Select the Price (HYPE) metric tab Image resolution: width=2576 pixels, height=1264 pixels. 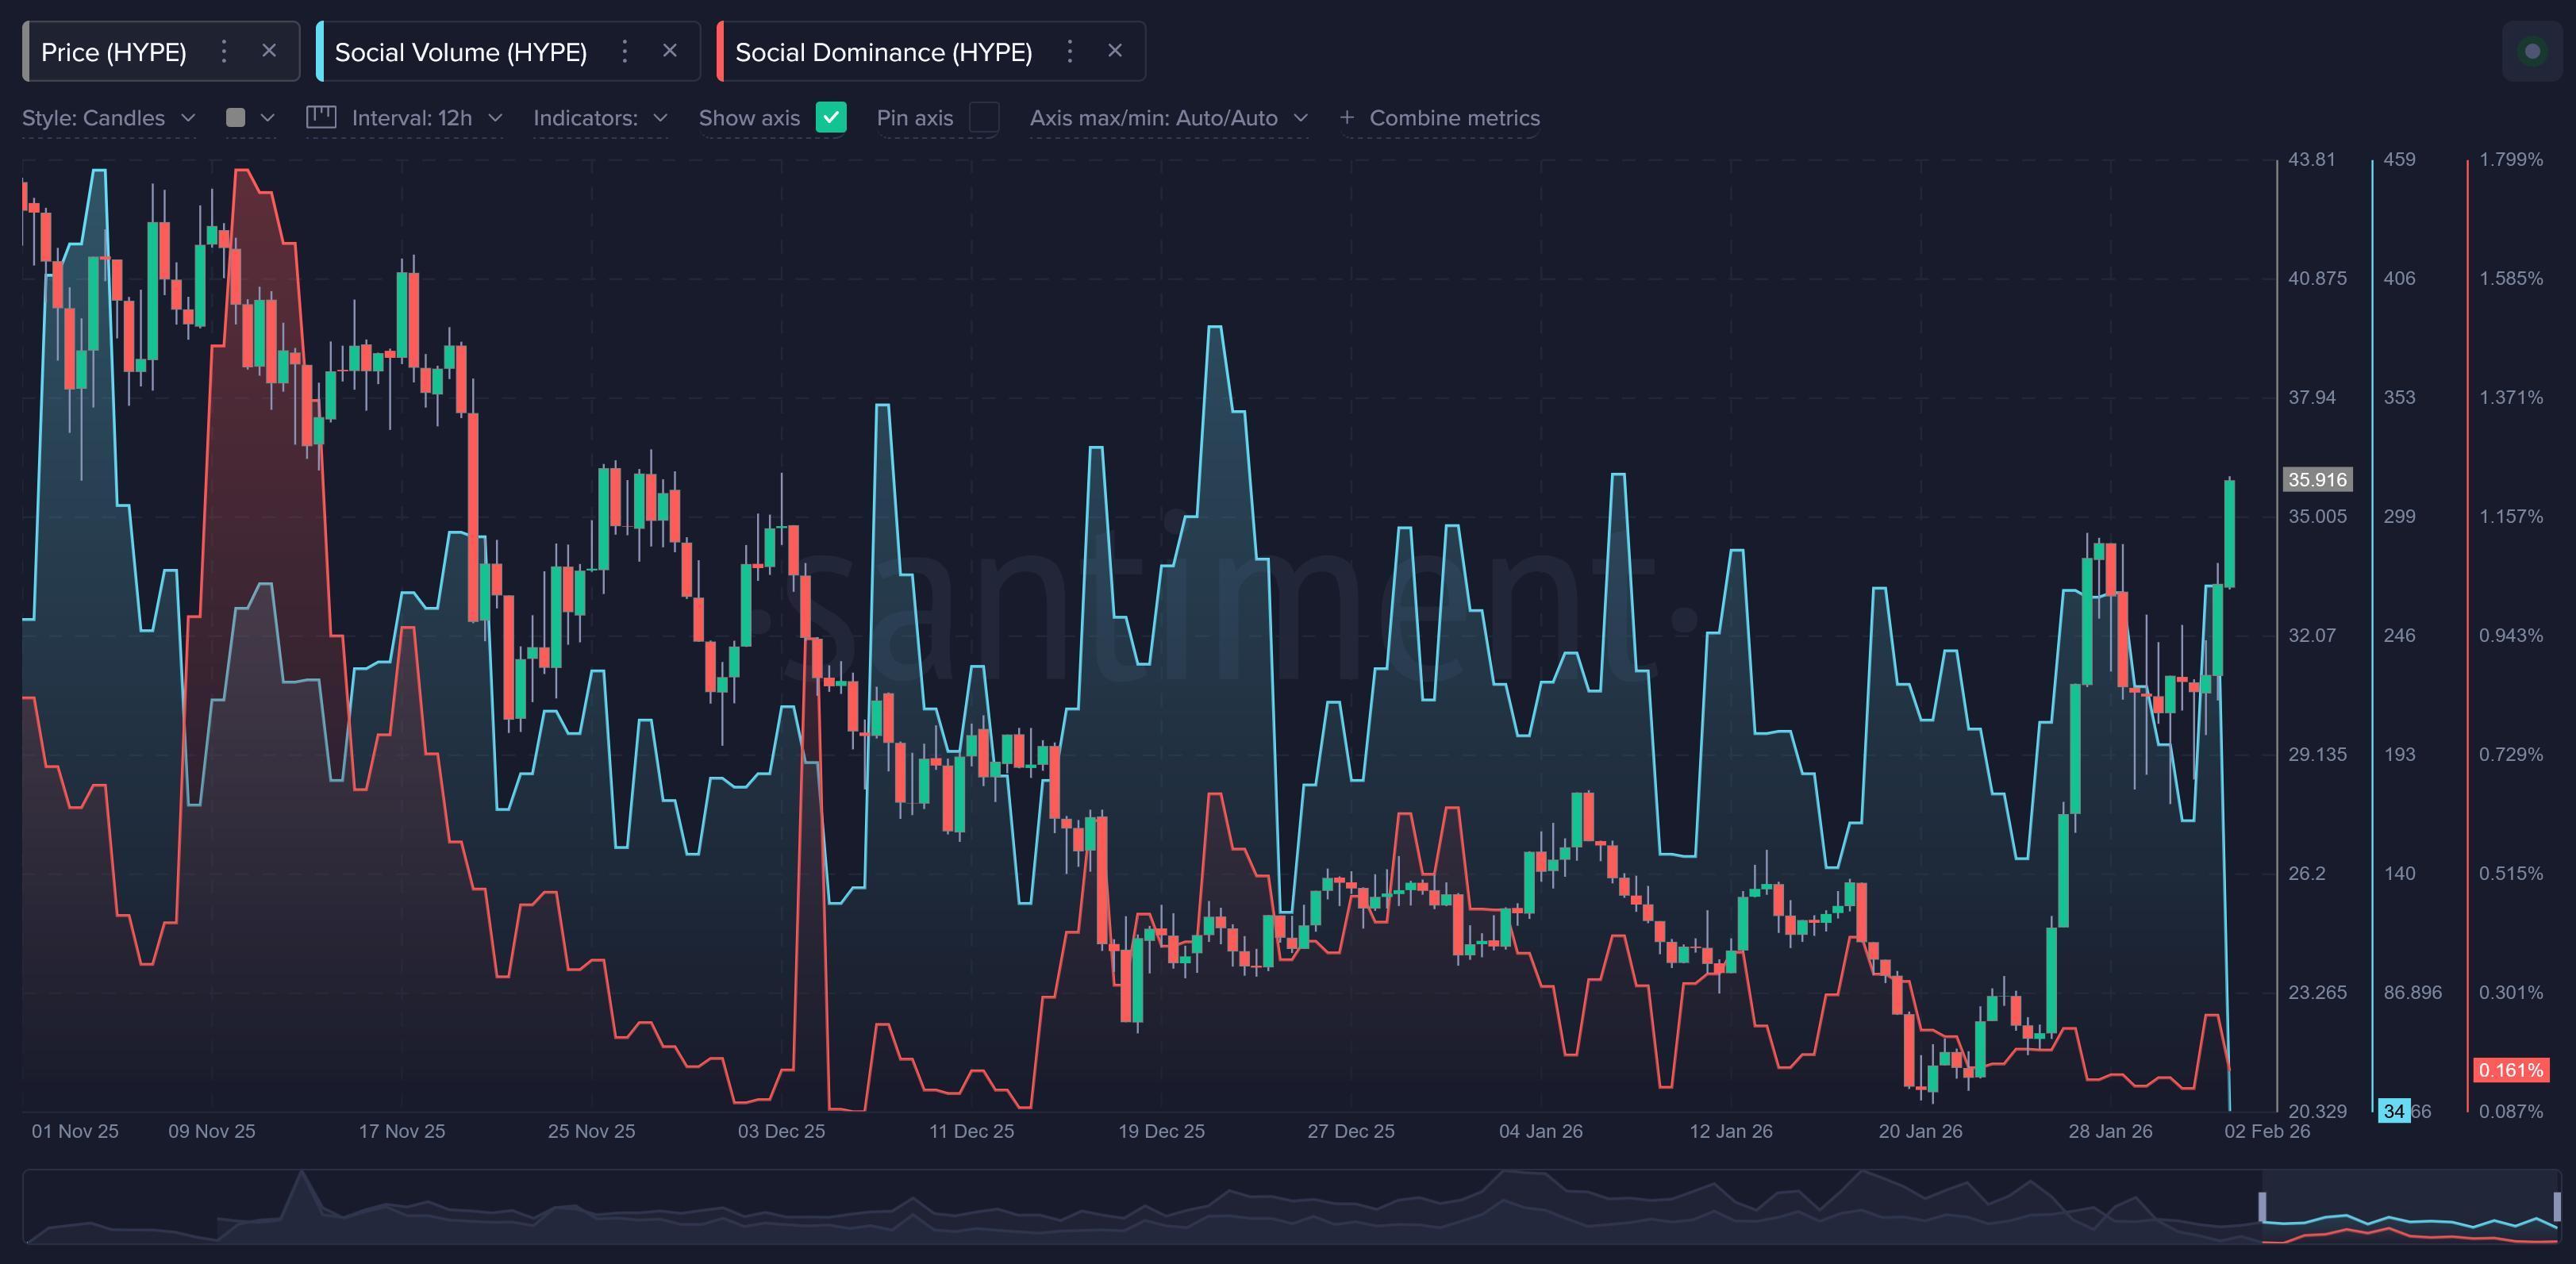click(x=115, y=51)
